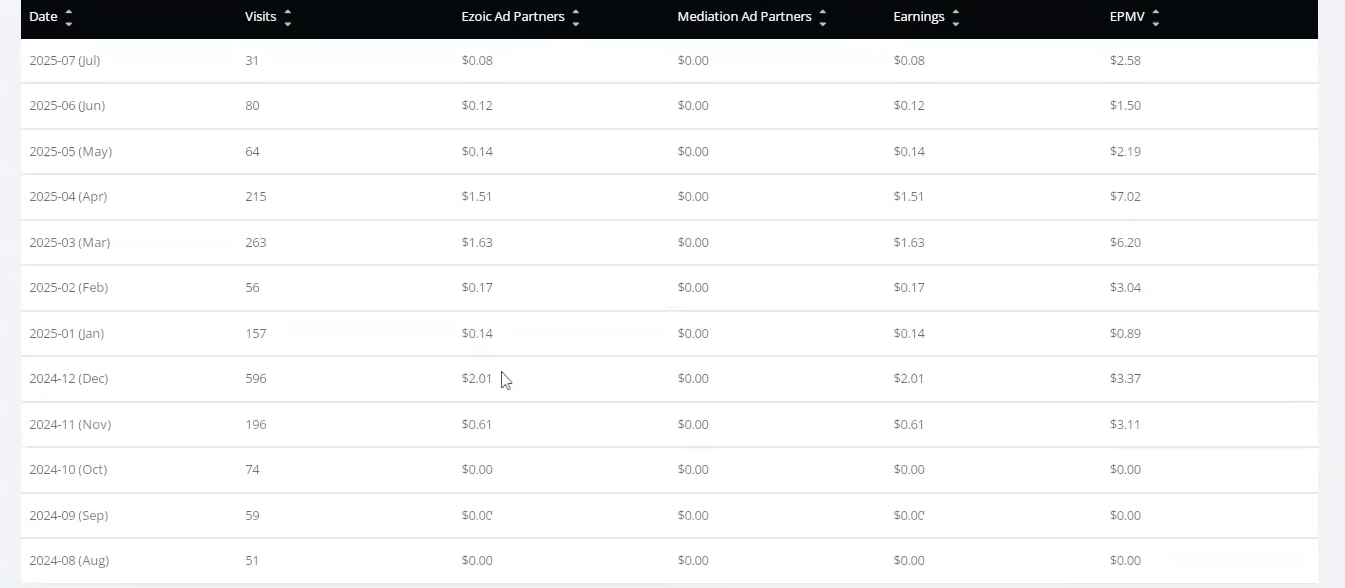
Task: Click the Ezoic Ad Partners header label
Action: tap(513, 17)
